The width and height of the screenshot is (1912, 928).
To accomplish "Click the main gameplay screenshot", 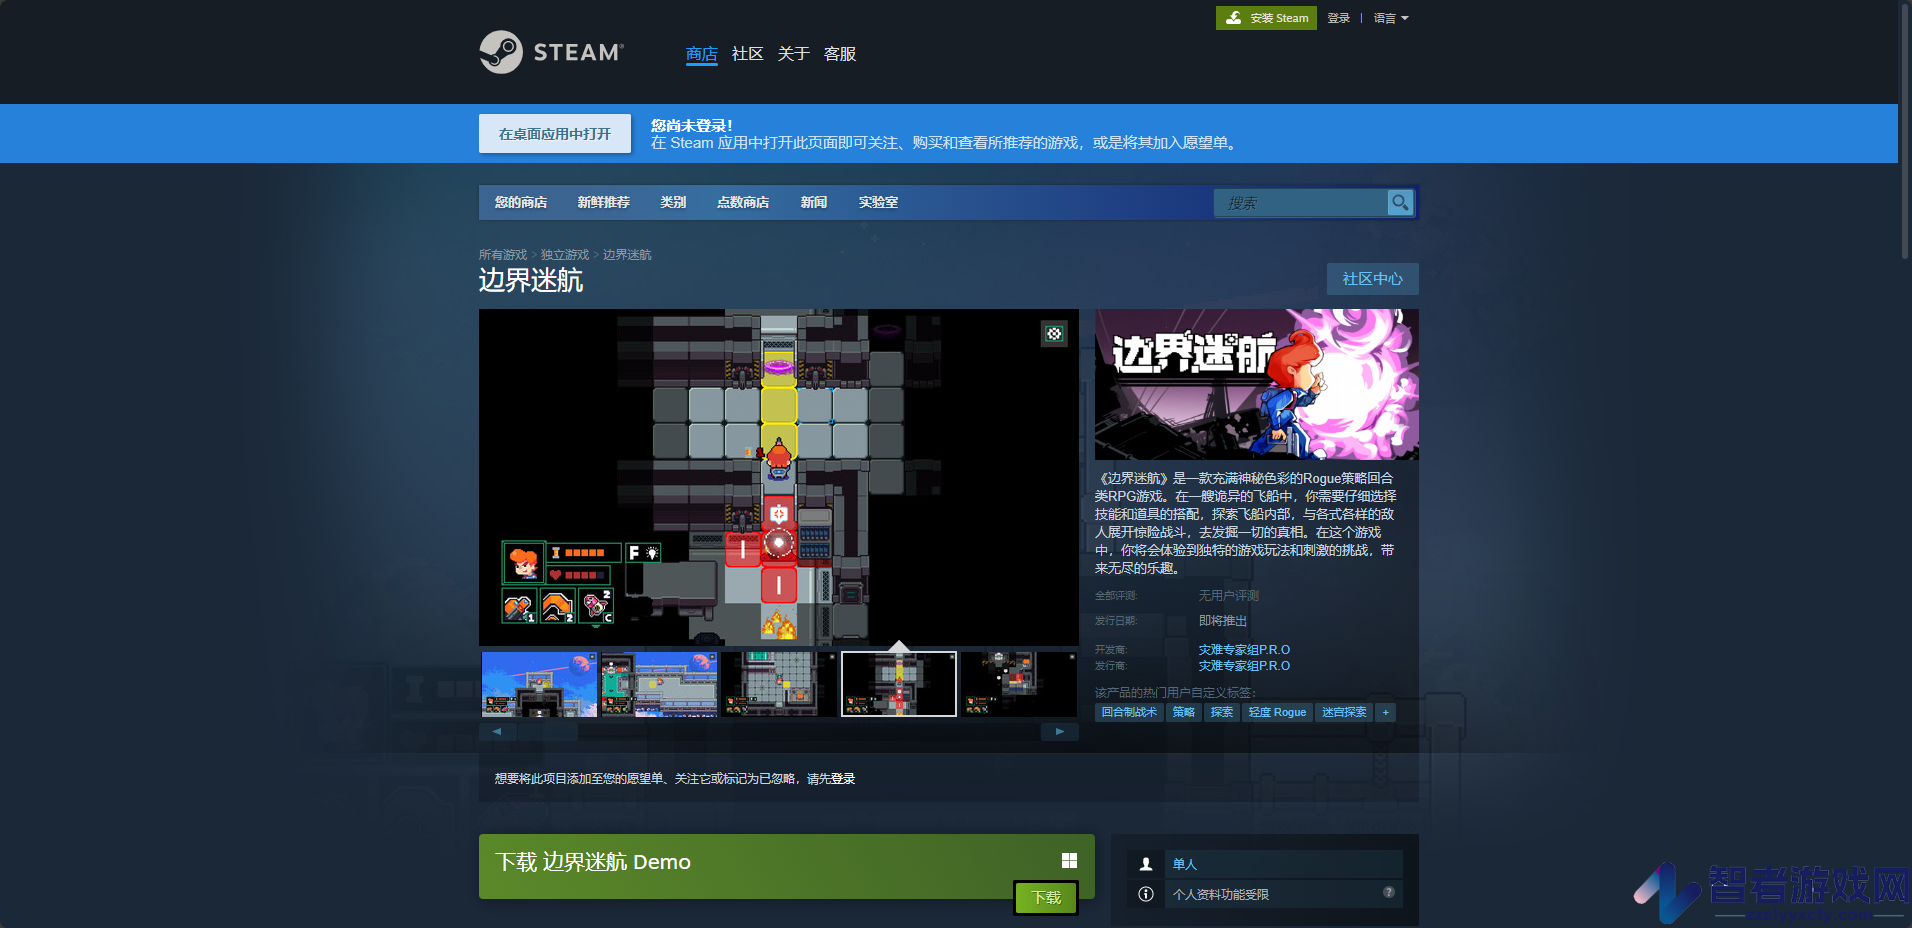I will [779, 477].
